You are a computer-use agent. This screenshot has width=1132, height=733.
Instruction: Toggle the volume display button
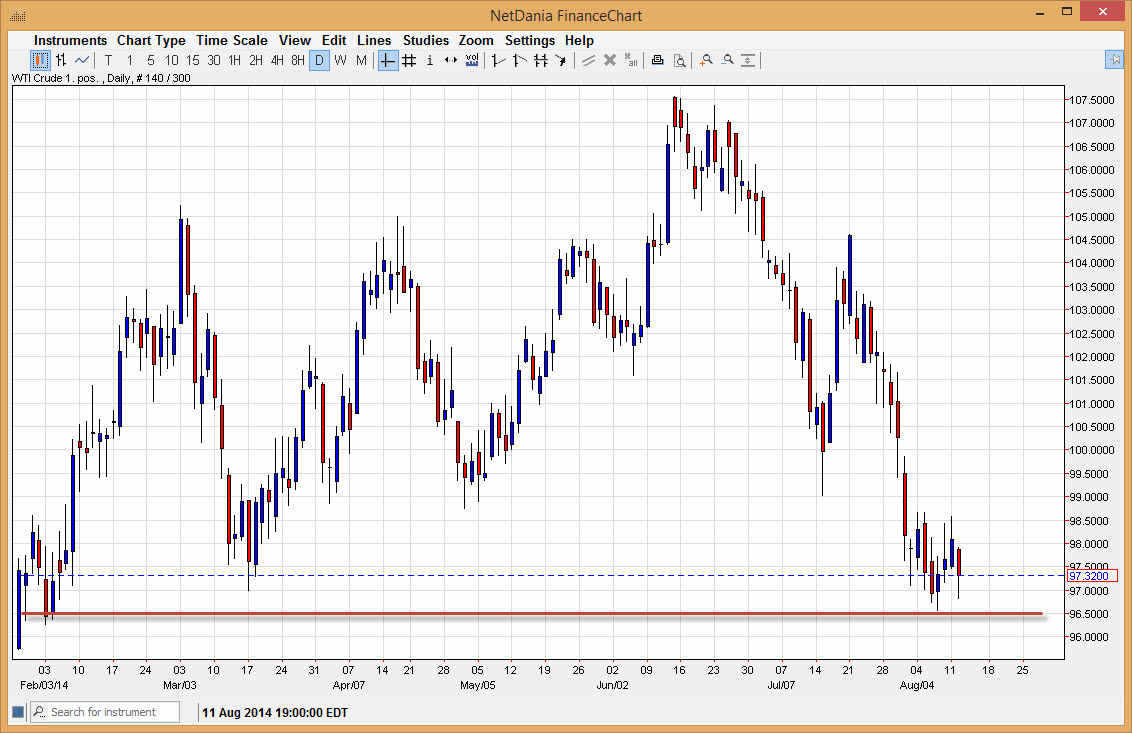pos(472,60)
